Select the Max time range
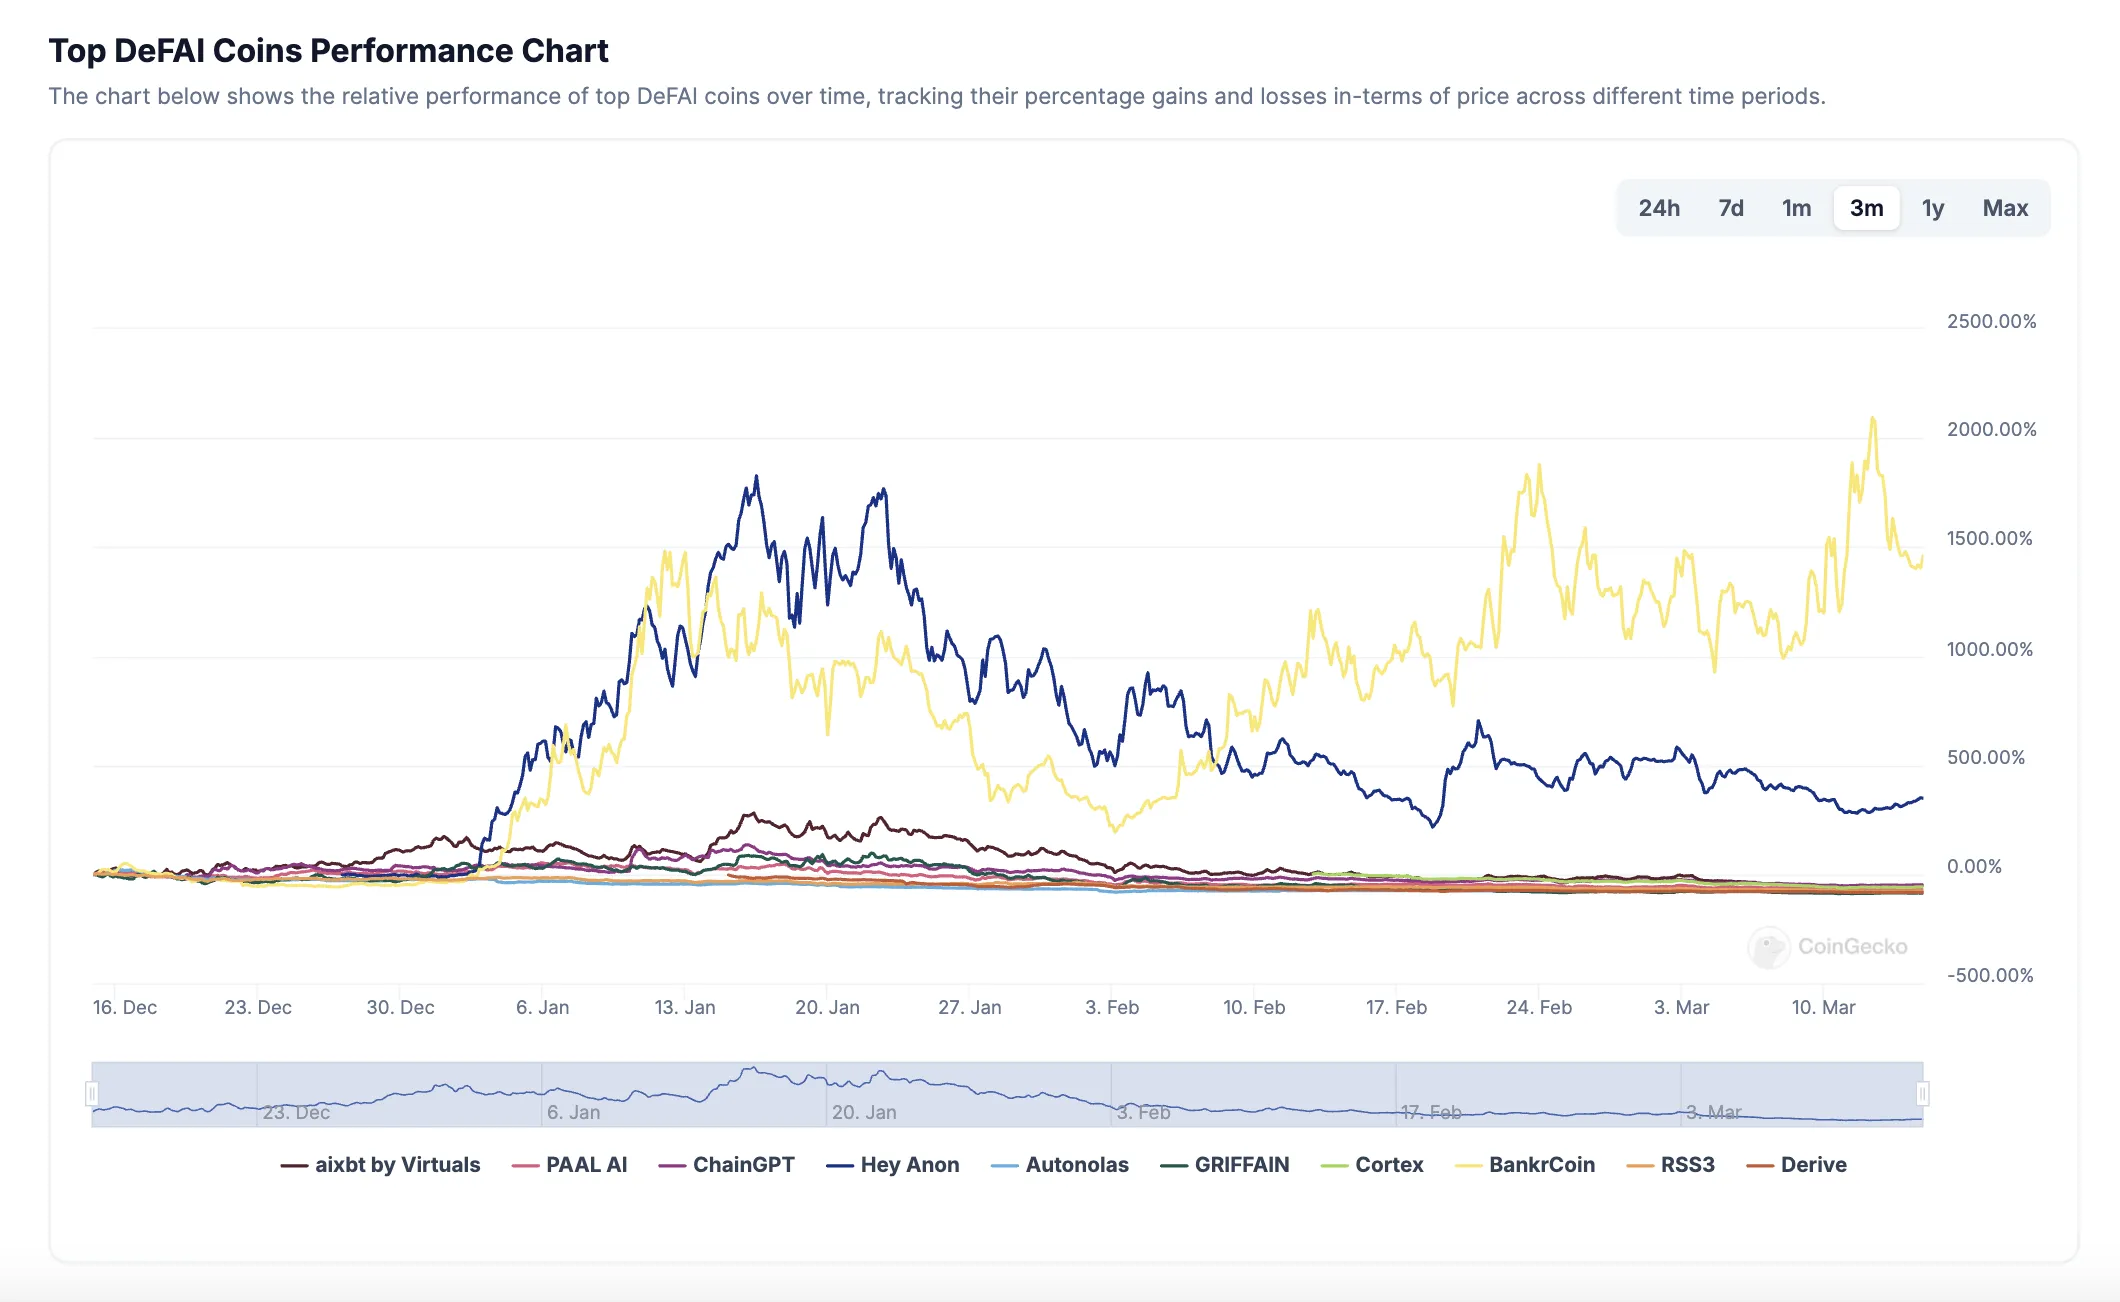Image resolution: width=2120 pixels, height=1302 pixels. click(x=2005, y=207)
